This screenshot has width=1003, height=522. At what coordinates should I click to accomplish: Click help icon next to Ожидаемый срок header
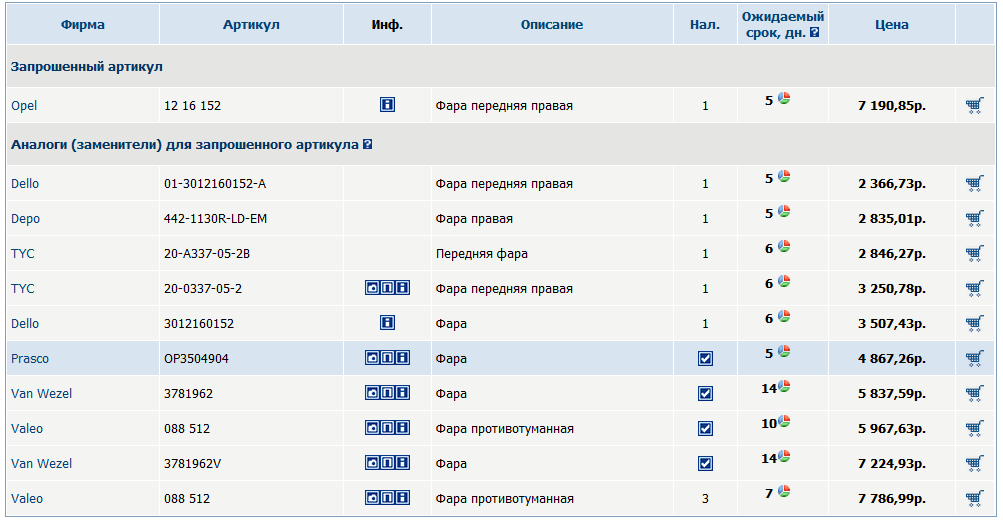814,33
